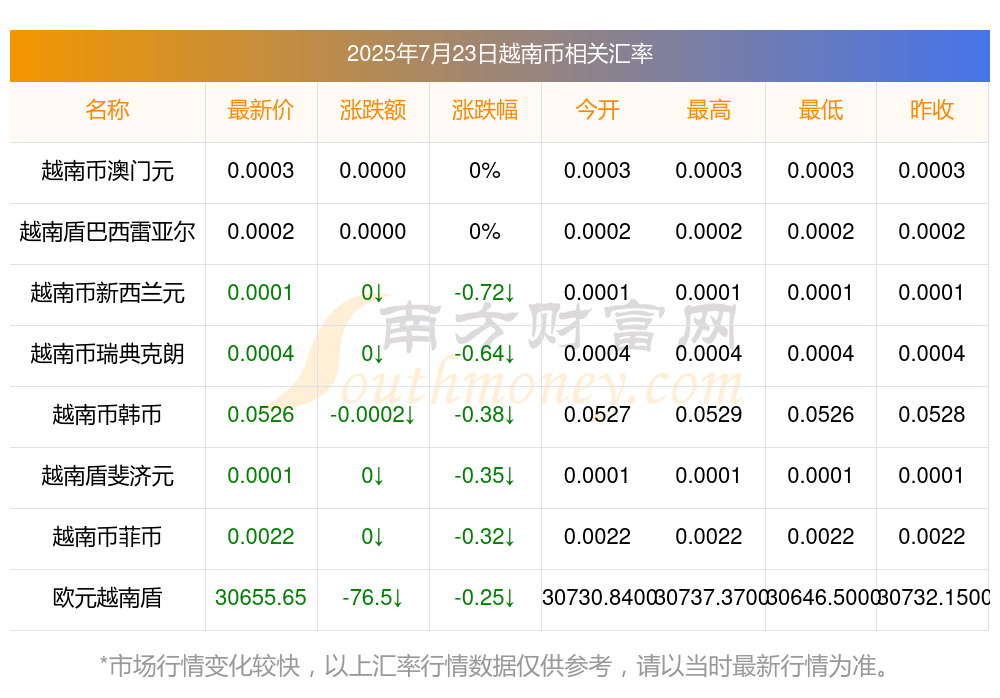Click latest price 0.0022 for 越南币菲币

(x=261, y=537)
